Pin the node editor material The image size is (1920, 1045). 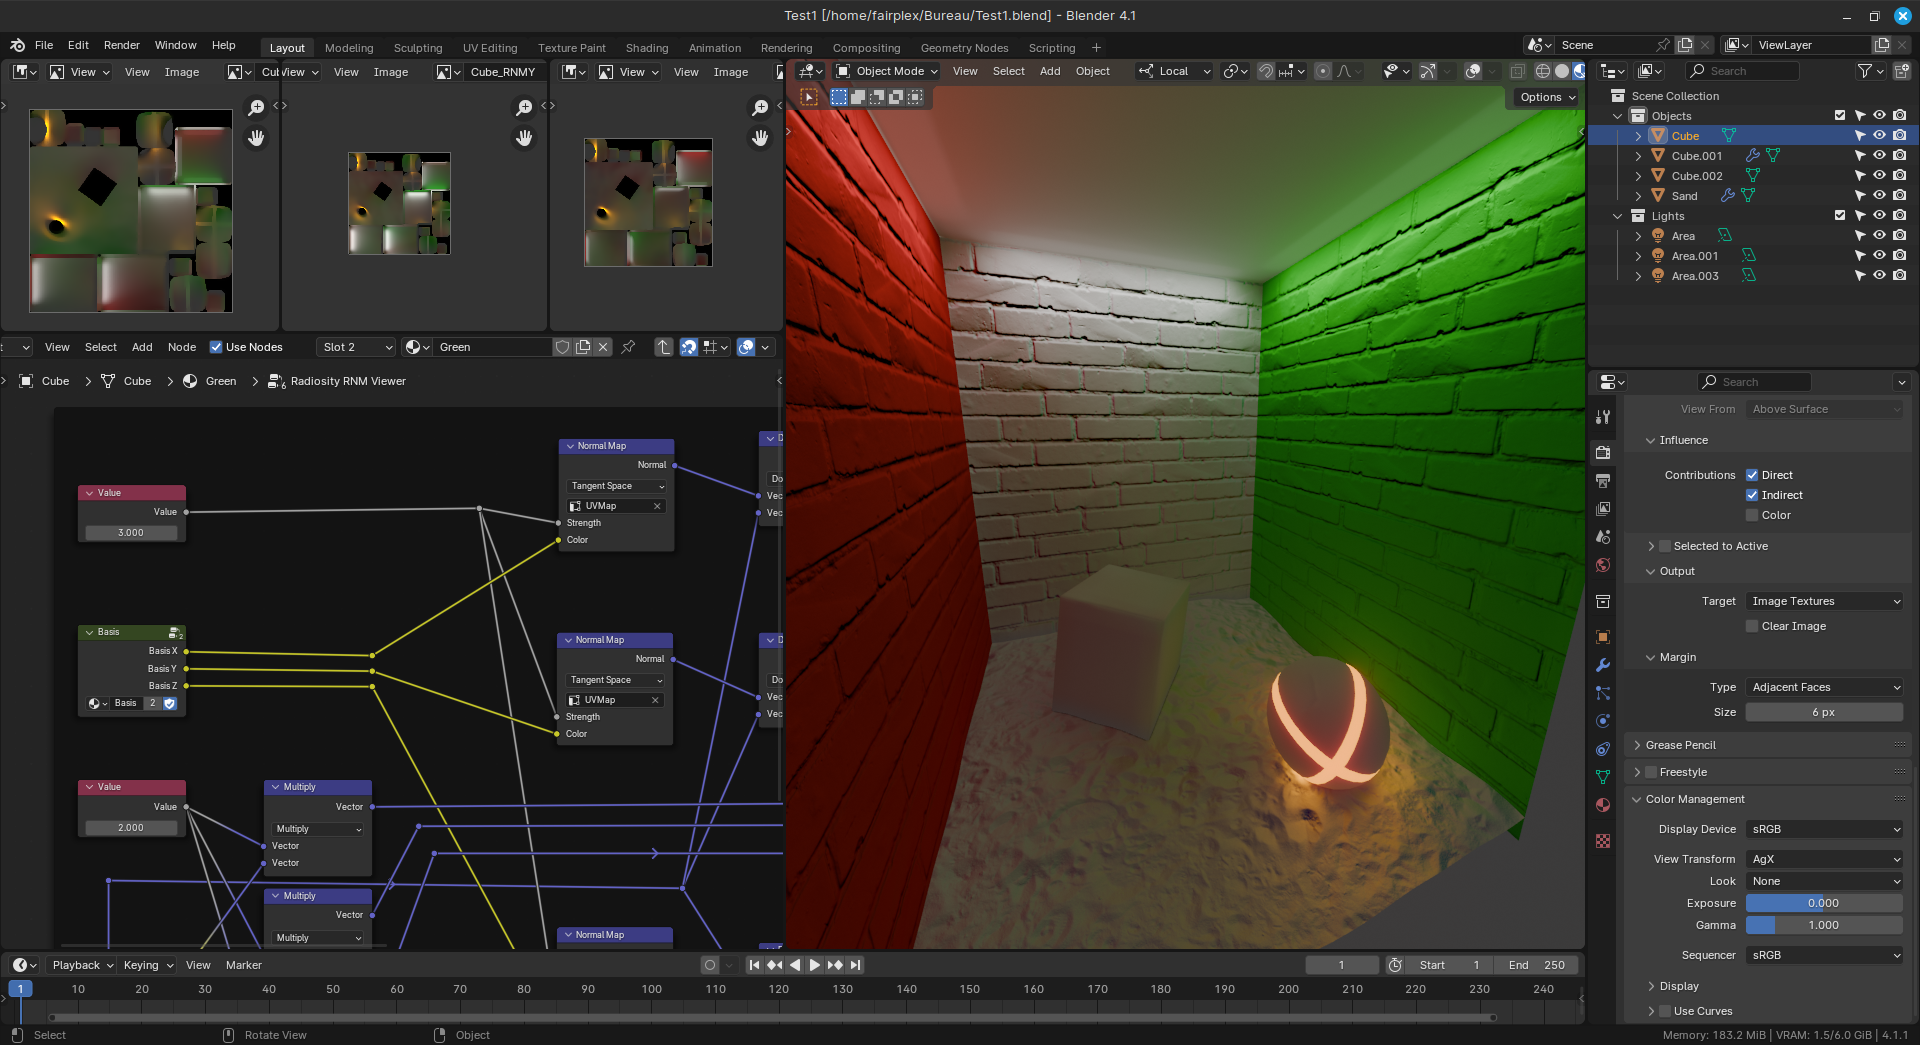(x=628, y=347)
